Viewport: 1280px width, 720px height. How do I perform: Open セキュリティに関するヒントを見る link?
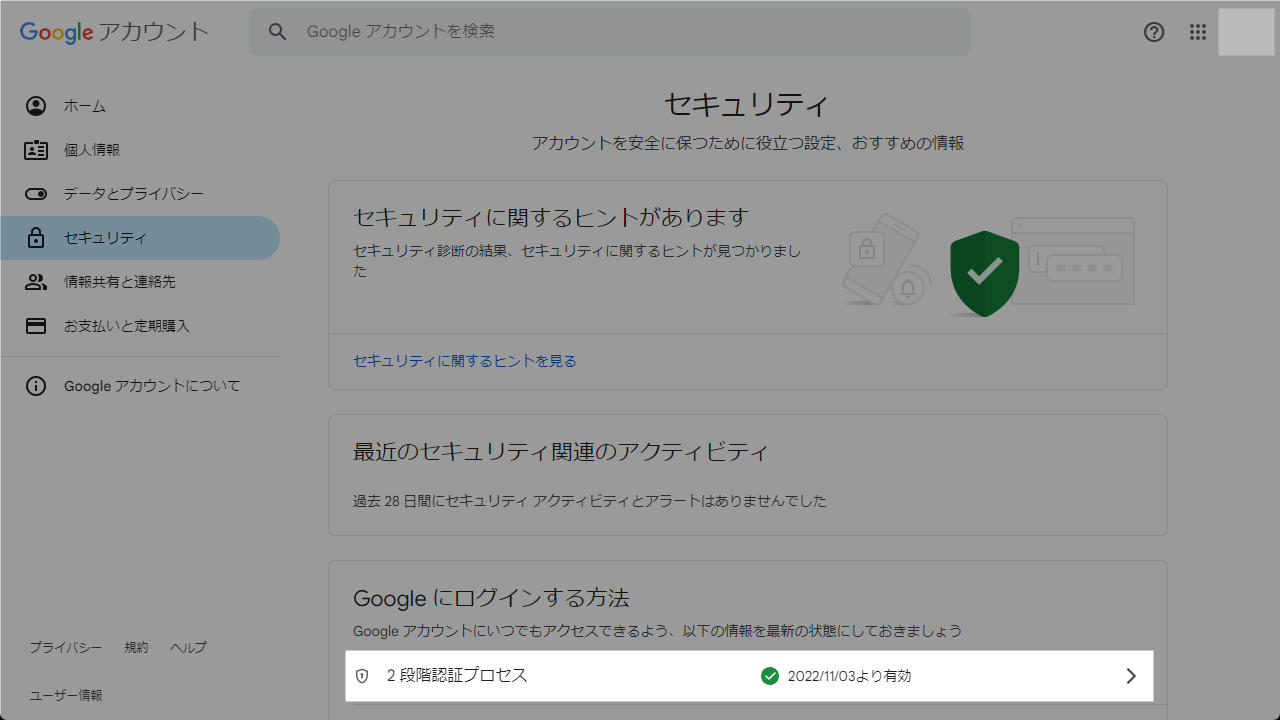point(465,361)
